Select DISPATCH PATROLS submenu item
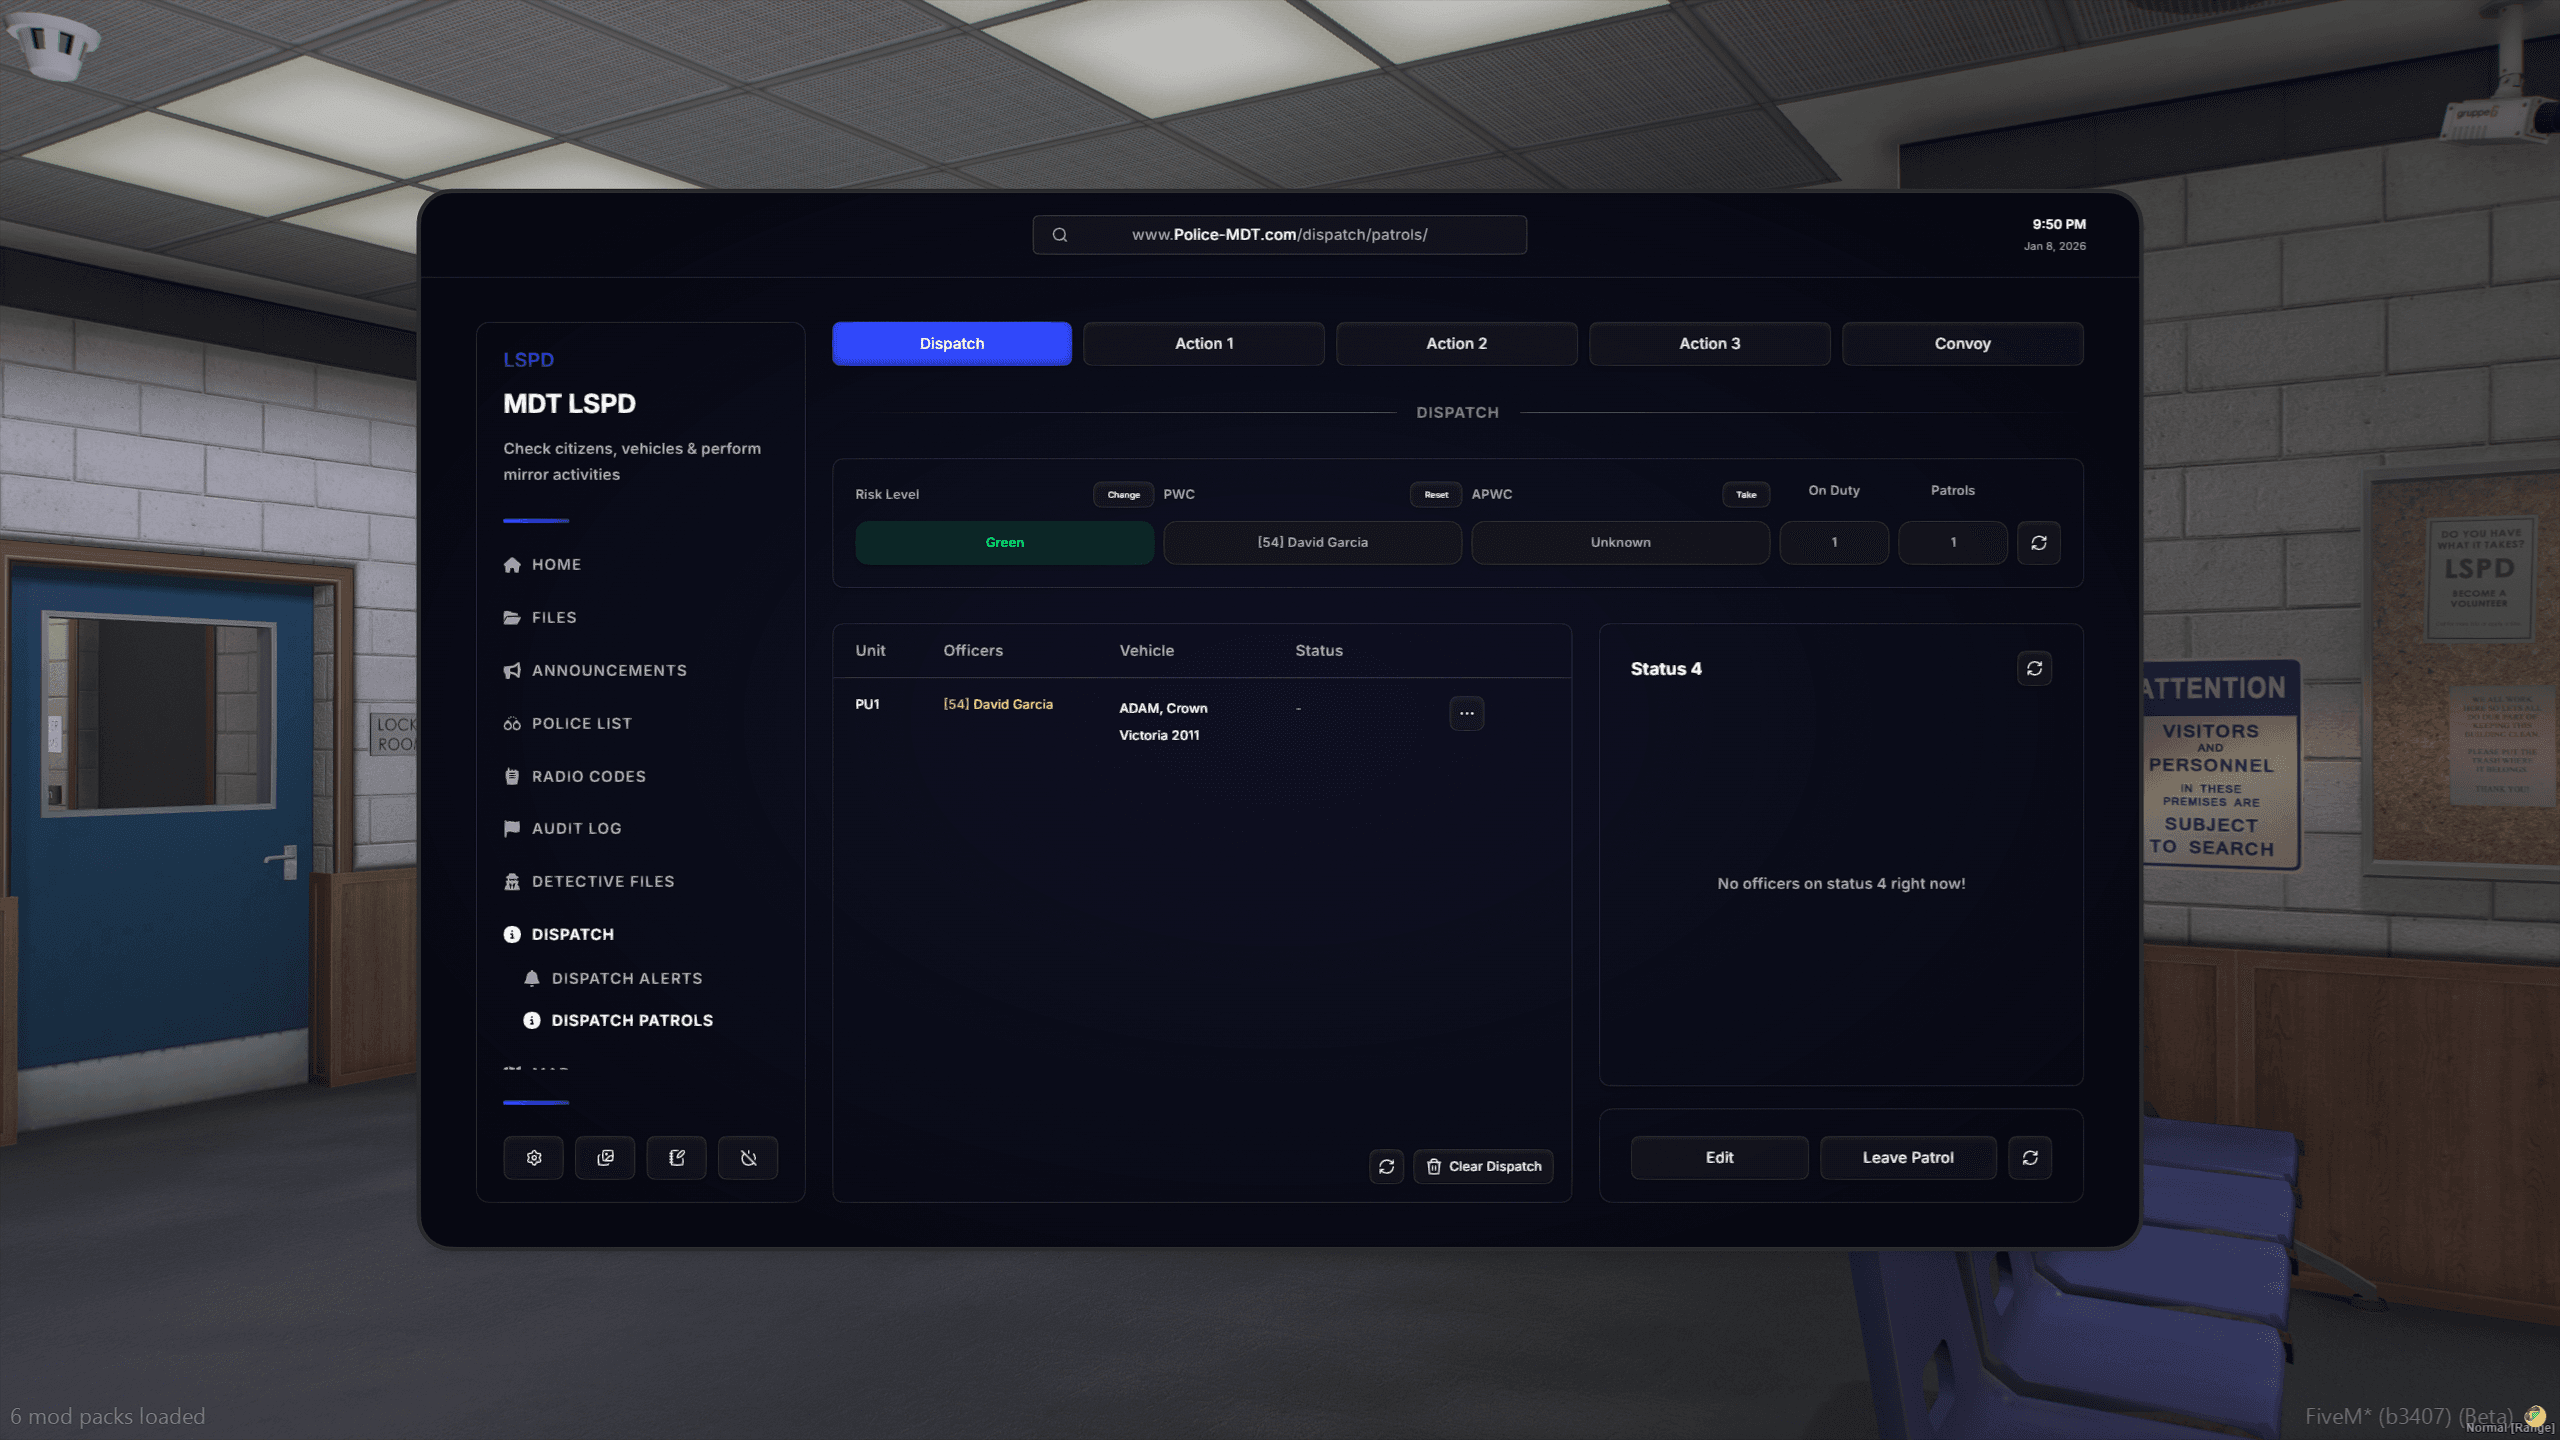The height and width of the screenshot is (1440, 2560). coord(618,1020)
